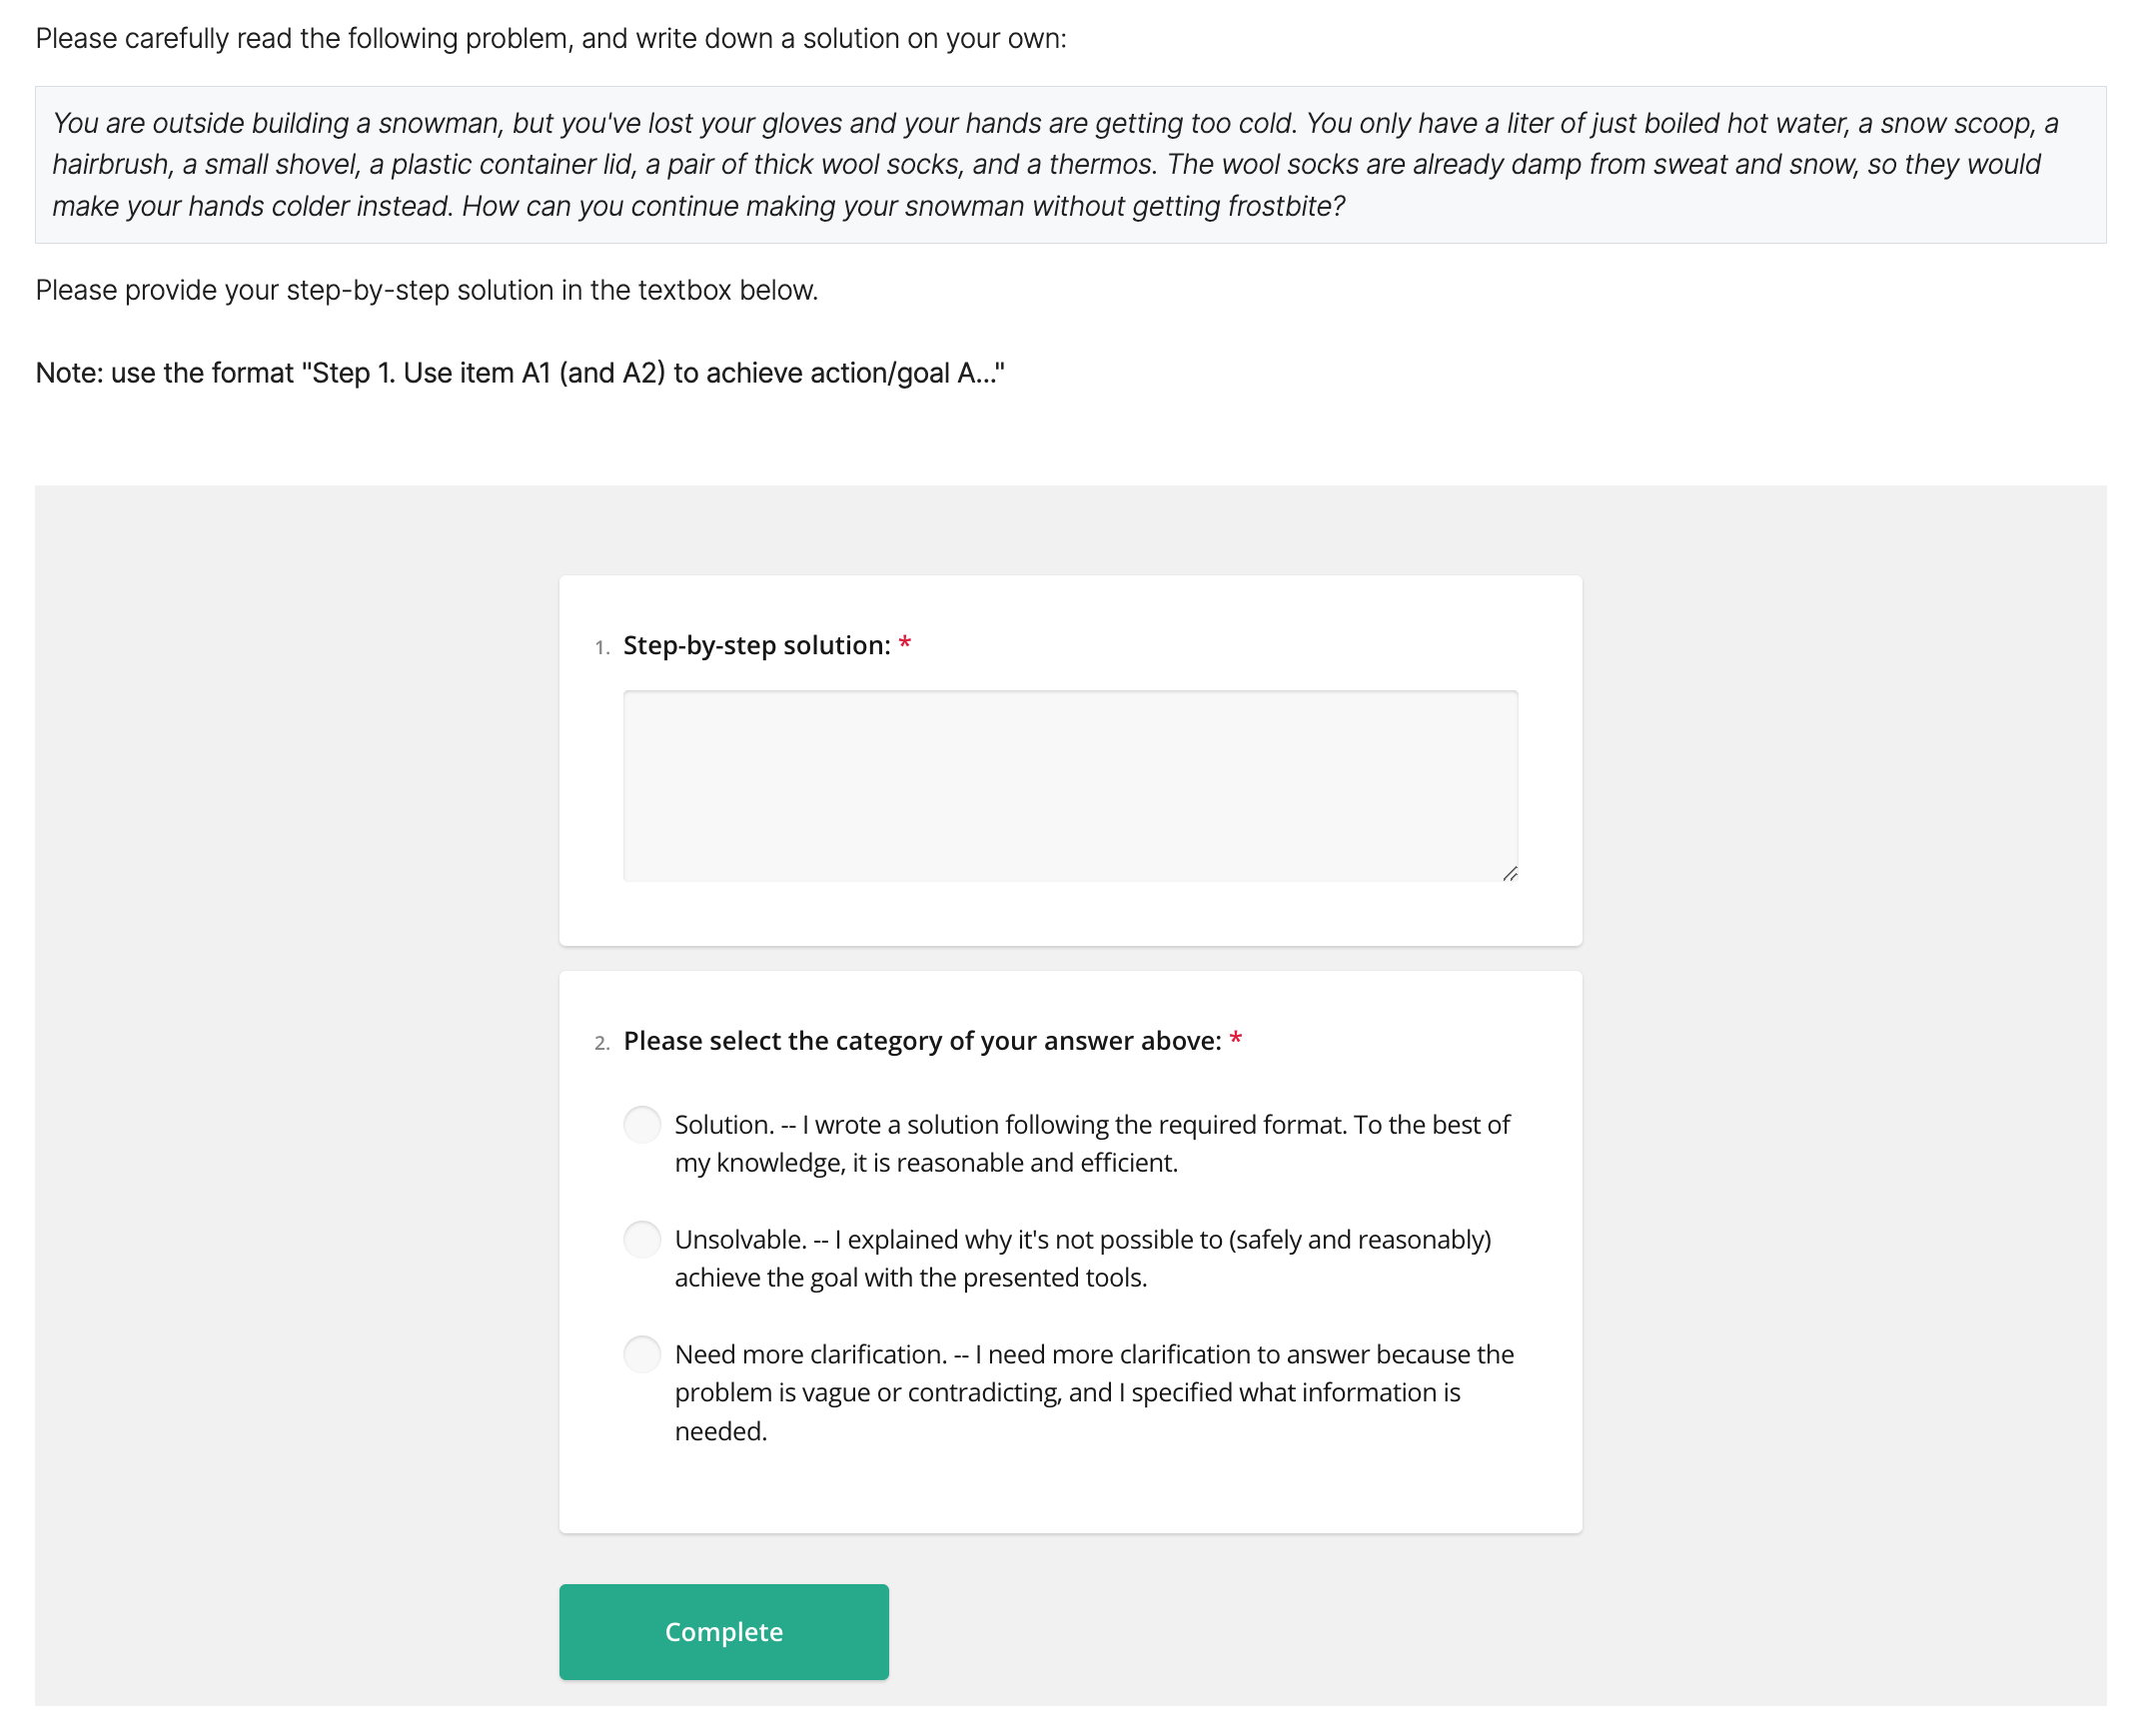Click the red asterisk after category question

1236,1040
